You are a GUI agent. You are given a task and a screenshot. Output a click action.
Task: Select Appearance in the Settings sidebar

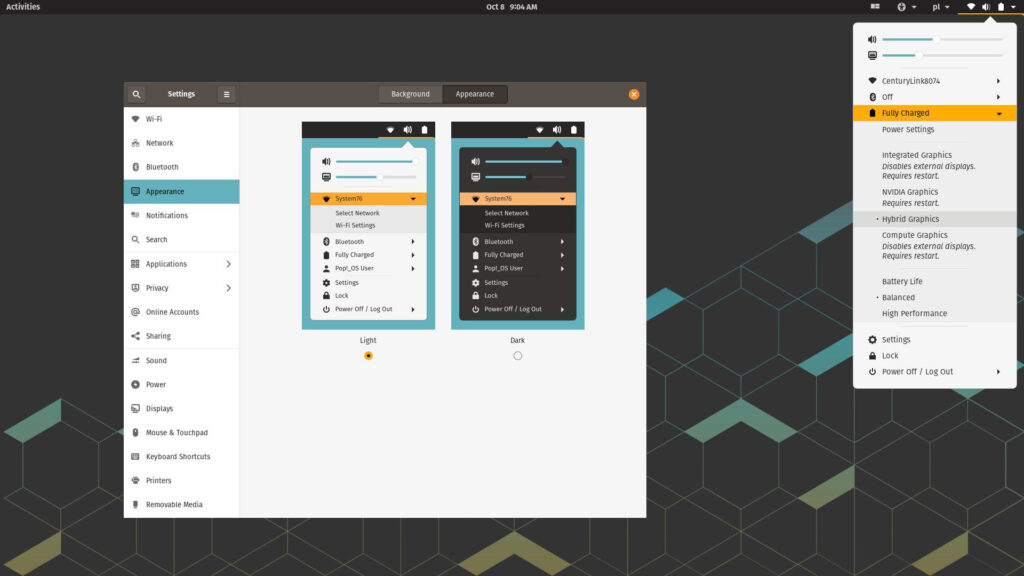pos(182,191)
